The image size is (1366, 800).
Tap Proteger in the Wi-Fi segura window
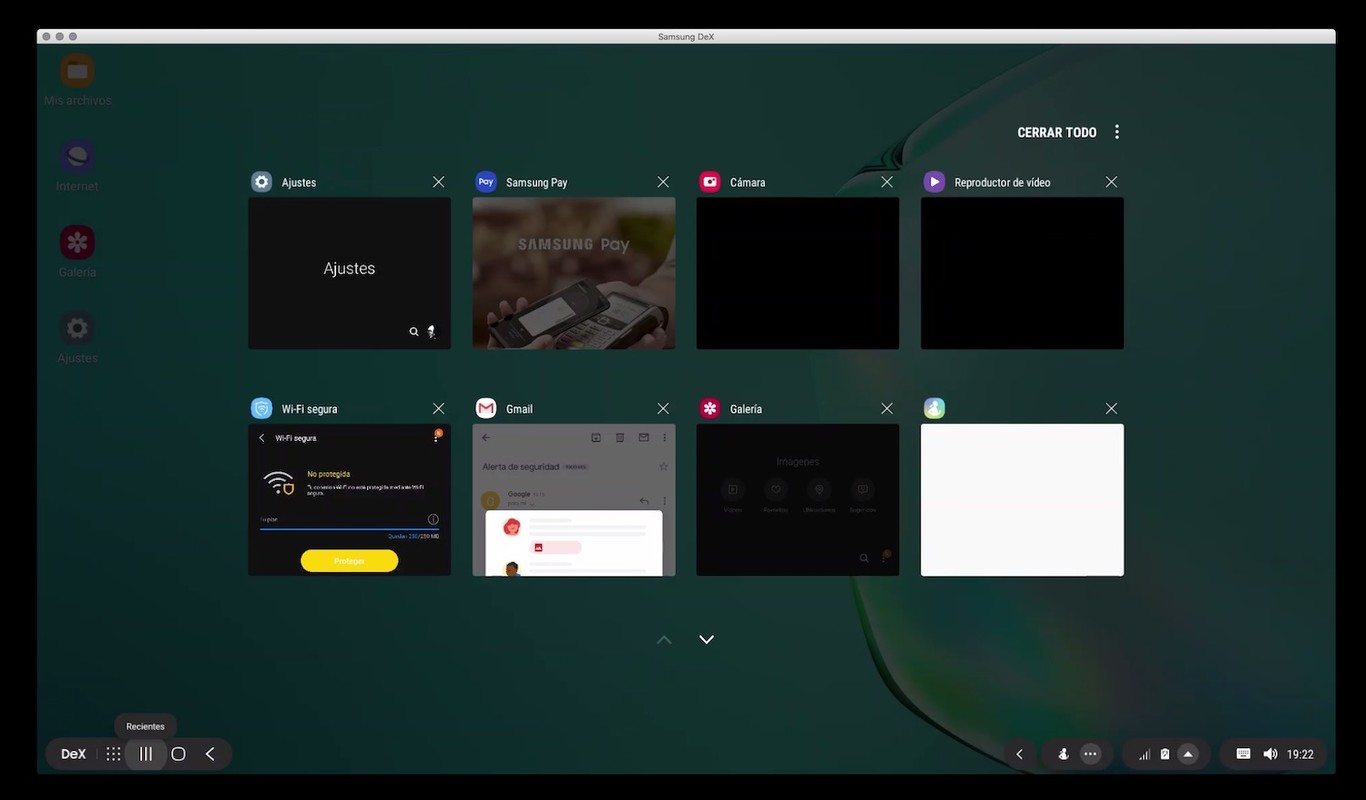click(x=348, y=560)
